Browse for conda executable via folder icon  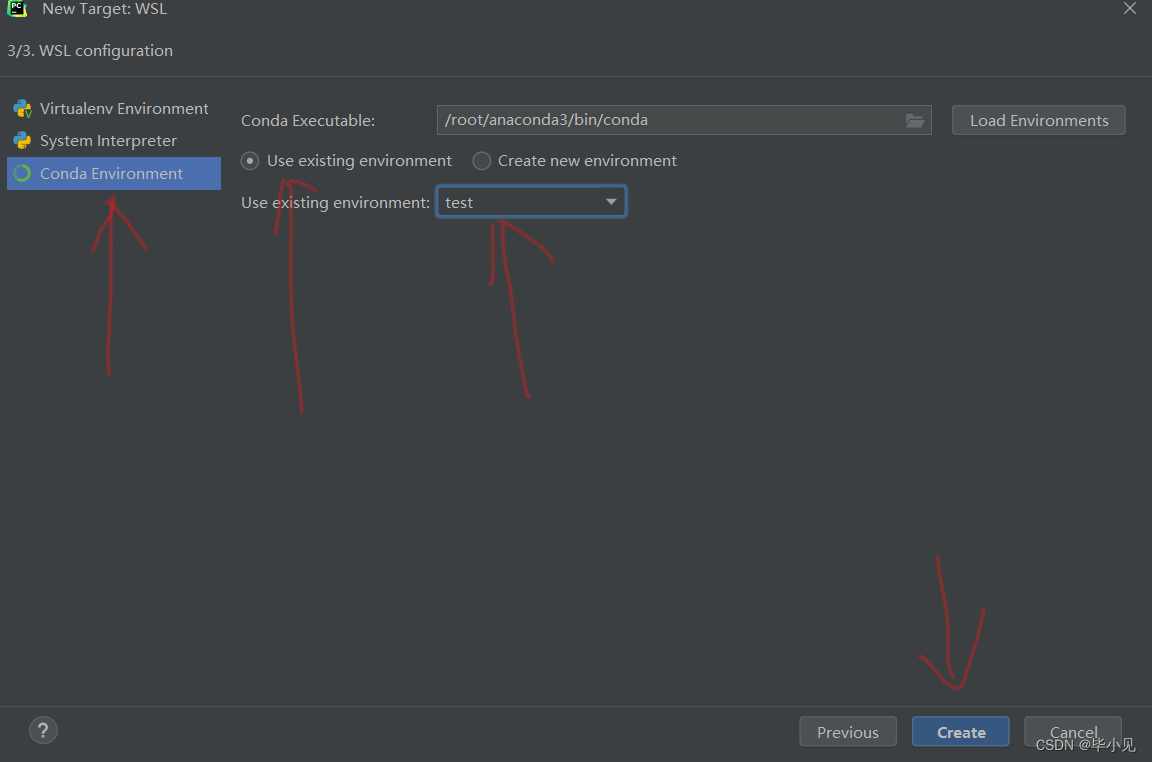coord(915,121)
